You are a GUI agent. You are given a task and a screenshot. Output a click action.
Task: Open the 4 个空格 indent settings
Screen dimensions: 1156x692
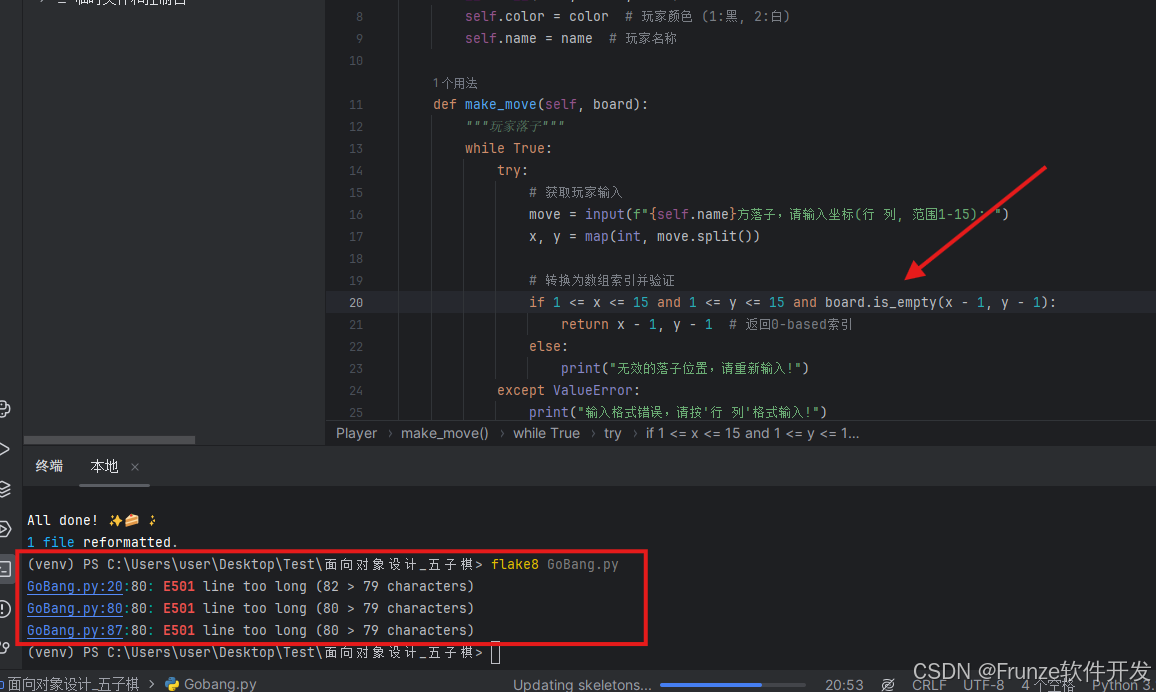(x=1048, y=685)
